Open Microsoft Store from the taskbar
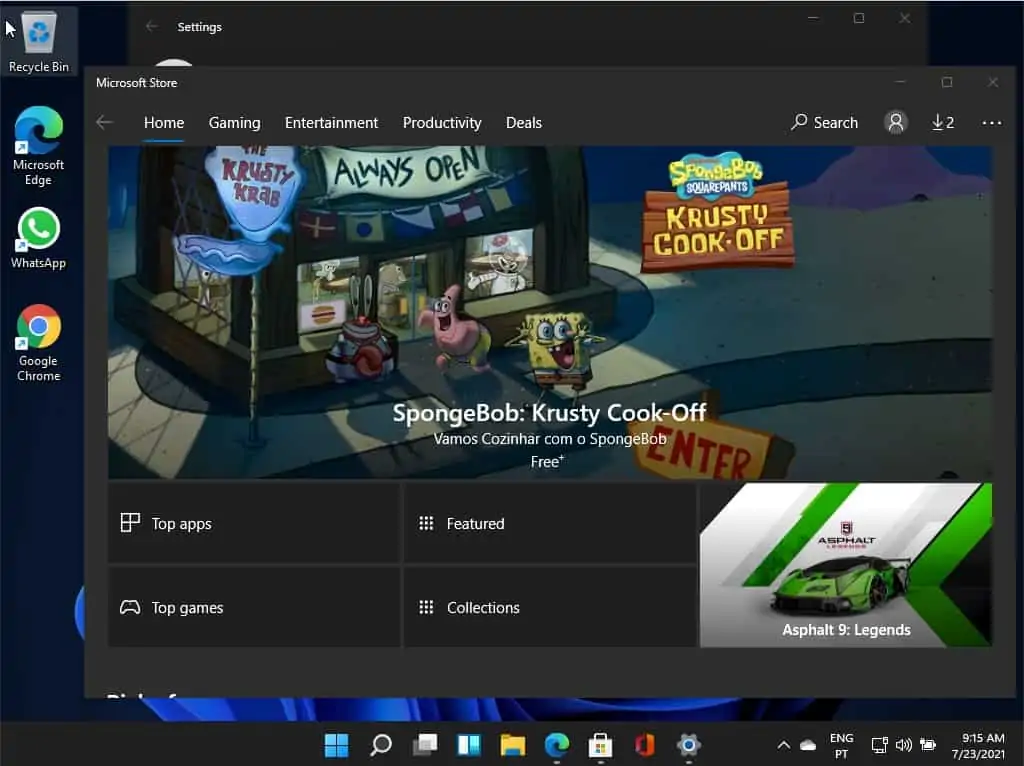This screenshot has height=766, width=1024. (x=600, y=745)
